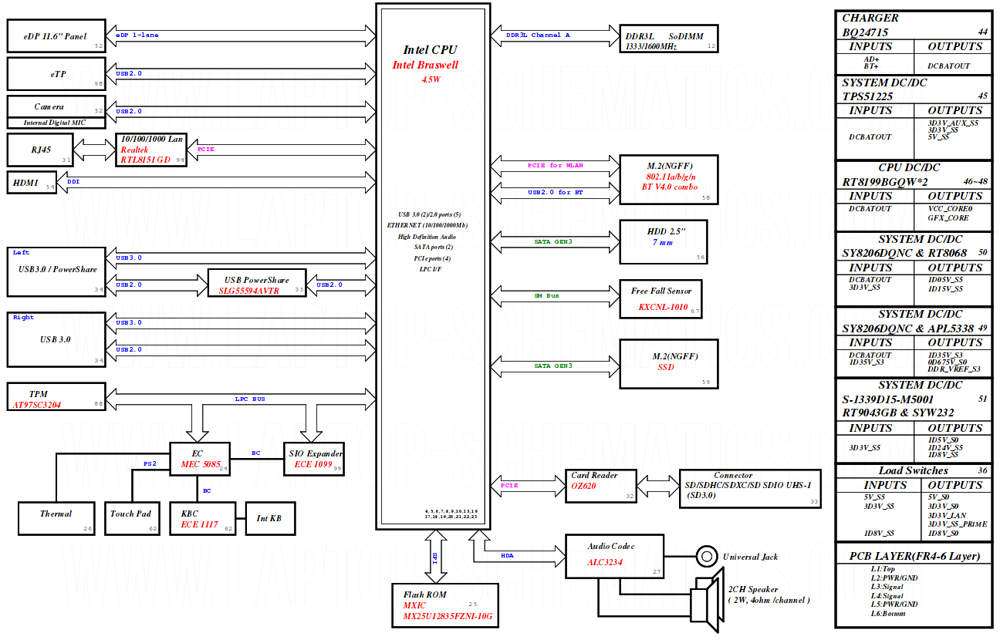Click the SATA GEN3 label beside HDD

pyautogui.click(x=553, y=242)
